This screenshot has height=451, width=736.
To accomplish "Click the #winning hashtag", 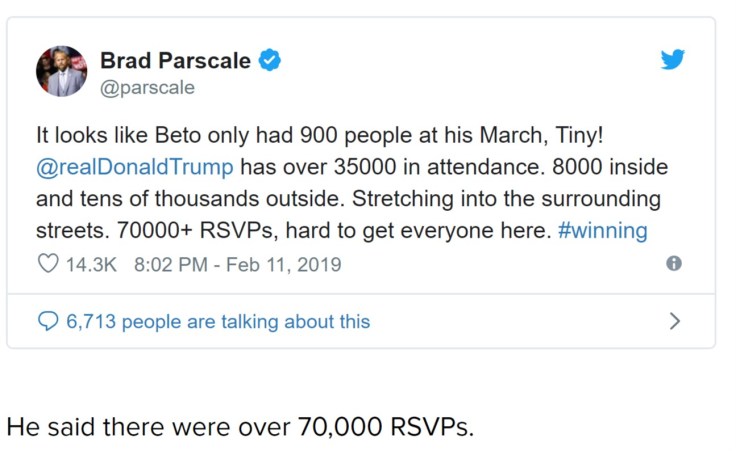I will [x=603, y=231].
